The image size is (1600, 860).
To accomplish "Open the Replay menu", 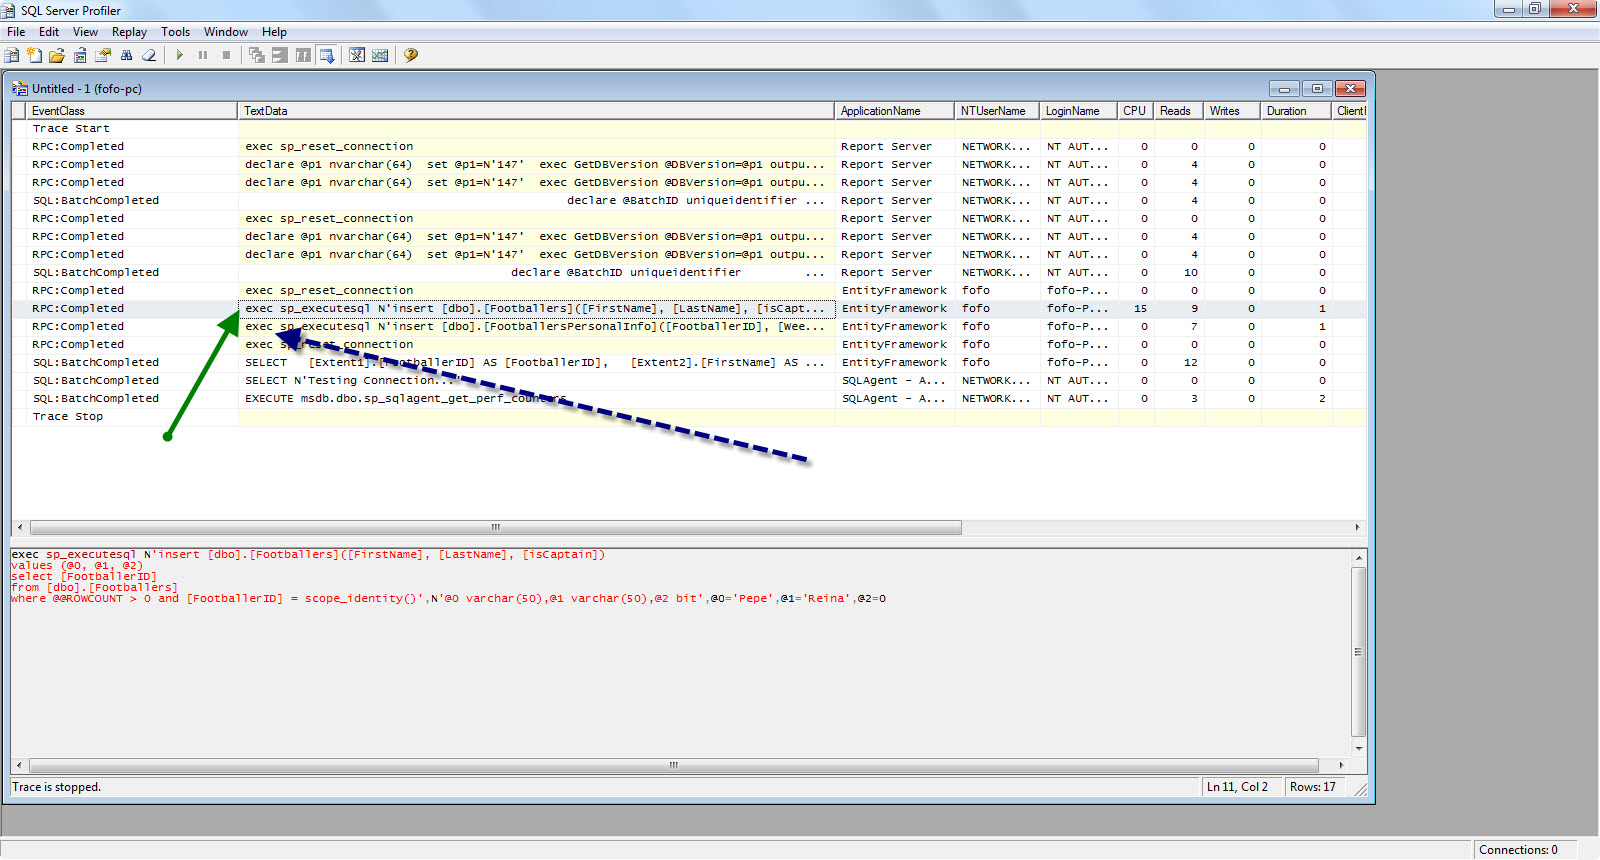I will pyautogui.click(x=129, y=32).
